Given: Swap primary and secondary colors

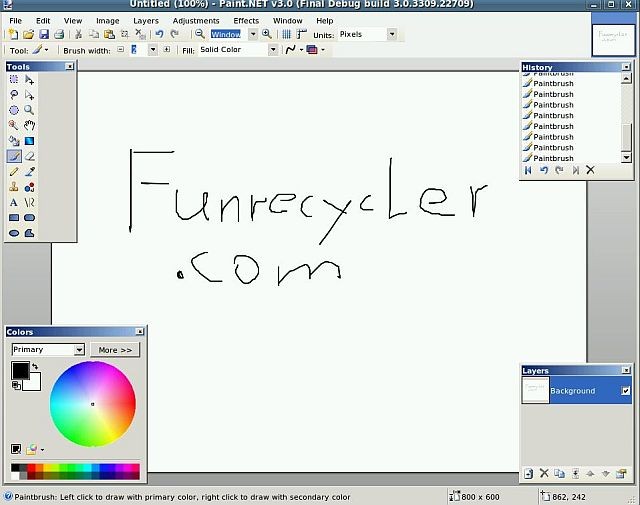Looking at the screenshot, I should (35, 366).
